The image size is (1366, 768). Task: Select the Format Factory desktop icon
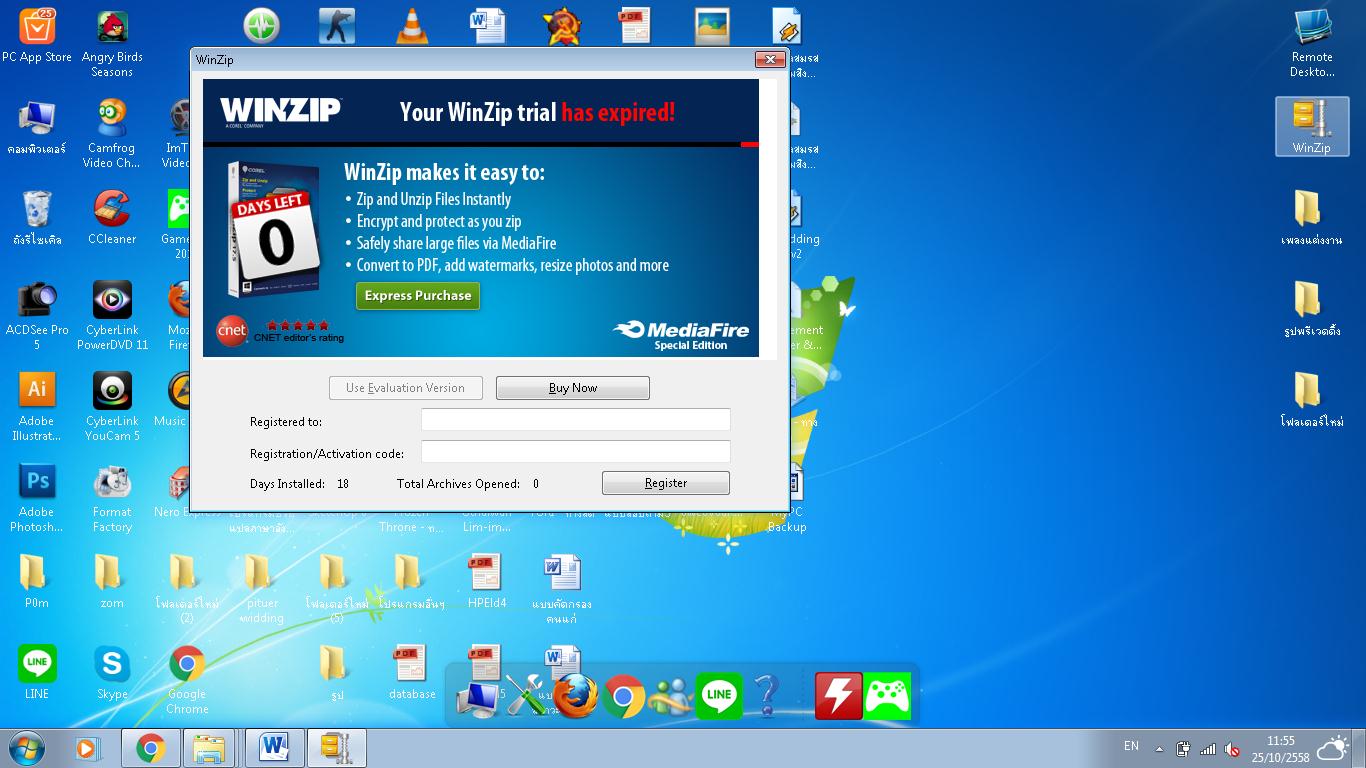(112, 498)
